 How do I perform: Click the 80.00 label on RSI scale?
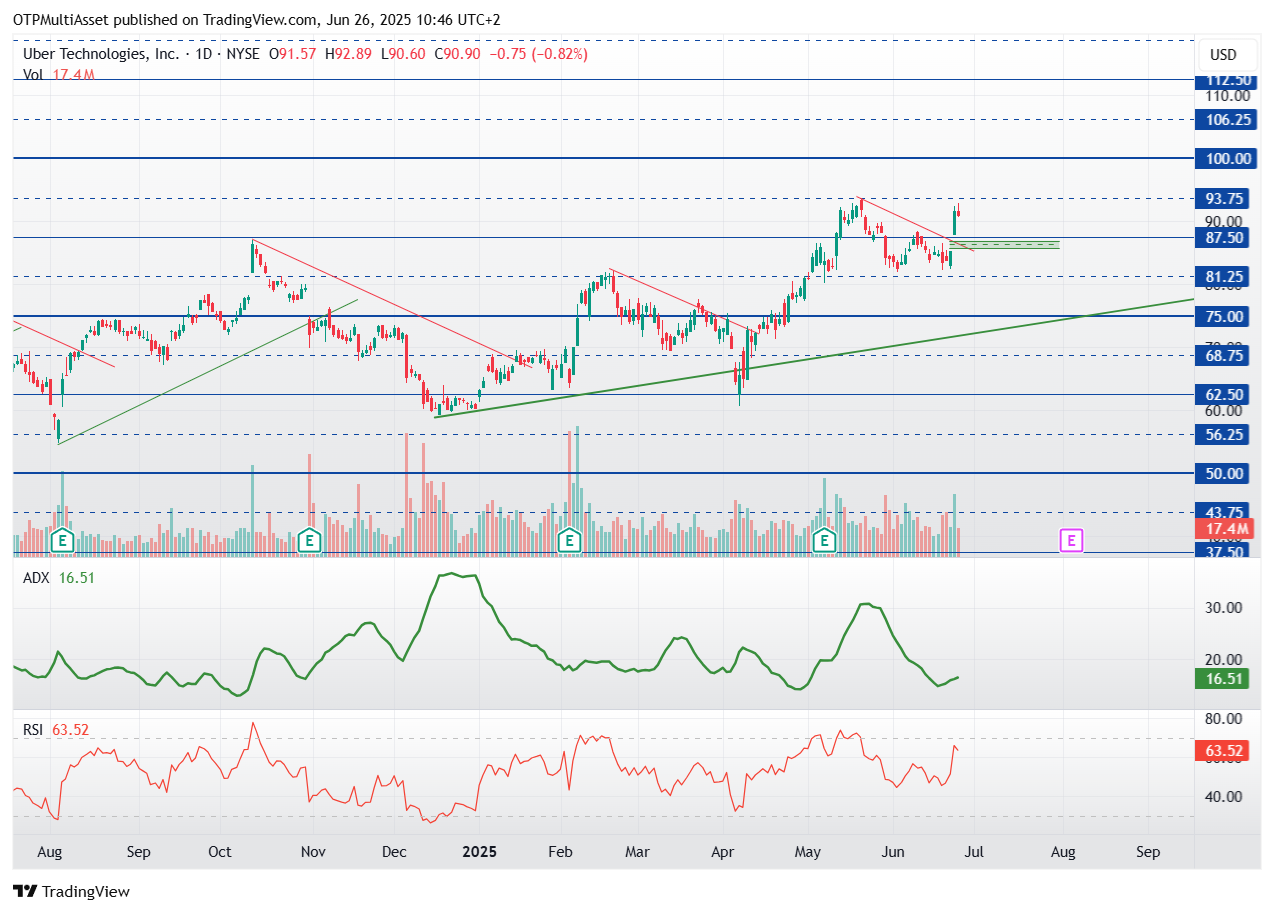click(1225, 719)
